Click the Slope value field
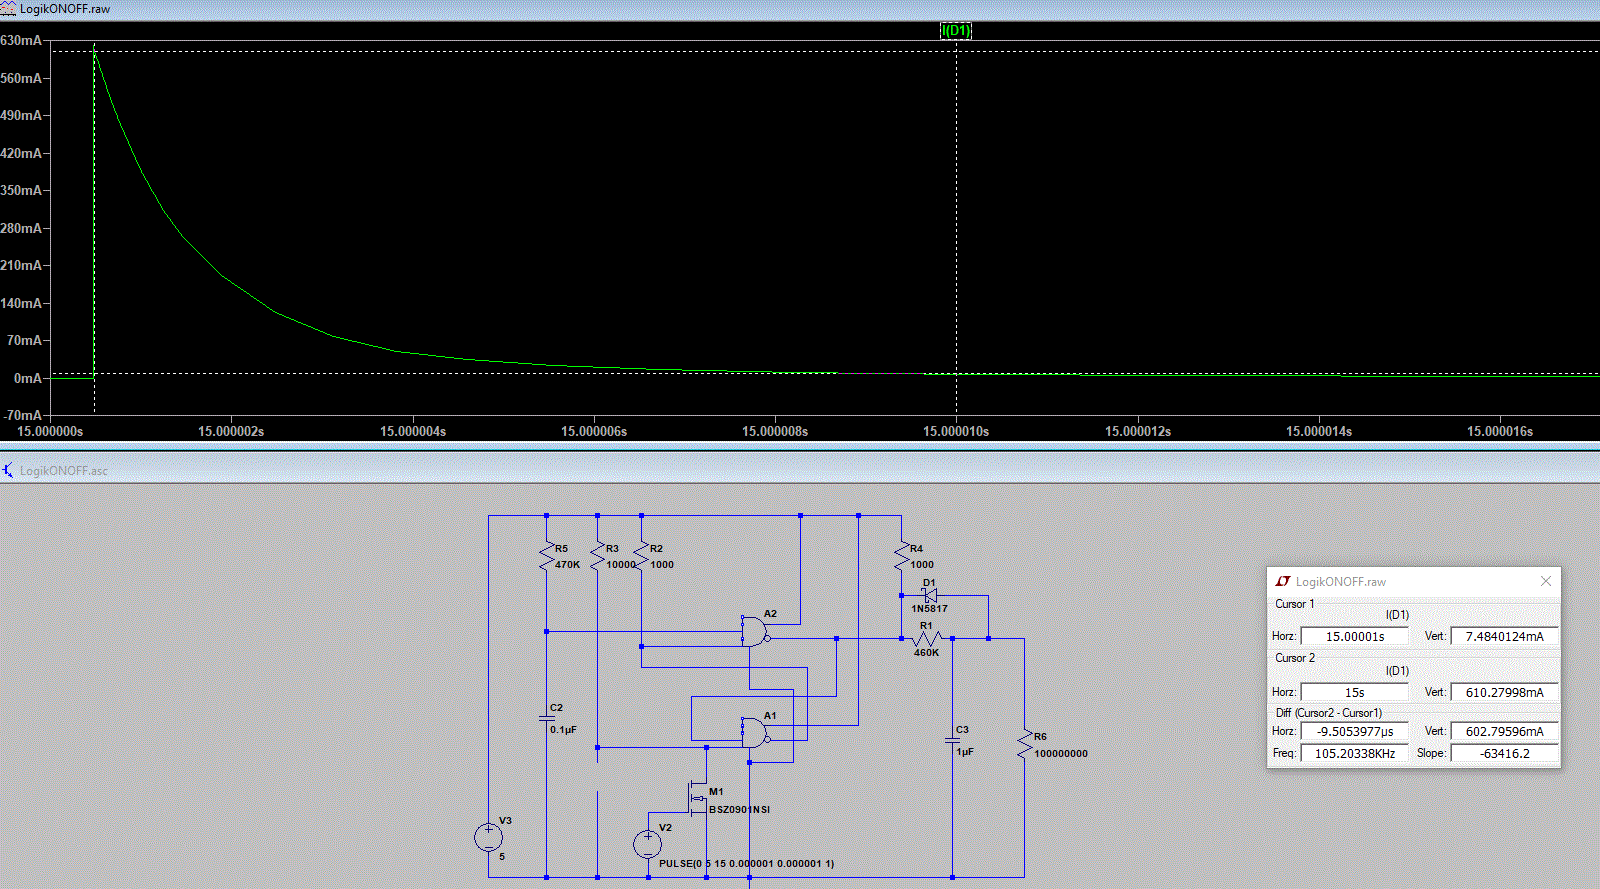This screenshot has height=889, width=1600. (1504, 753)
